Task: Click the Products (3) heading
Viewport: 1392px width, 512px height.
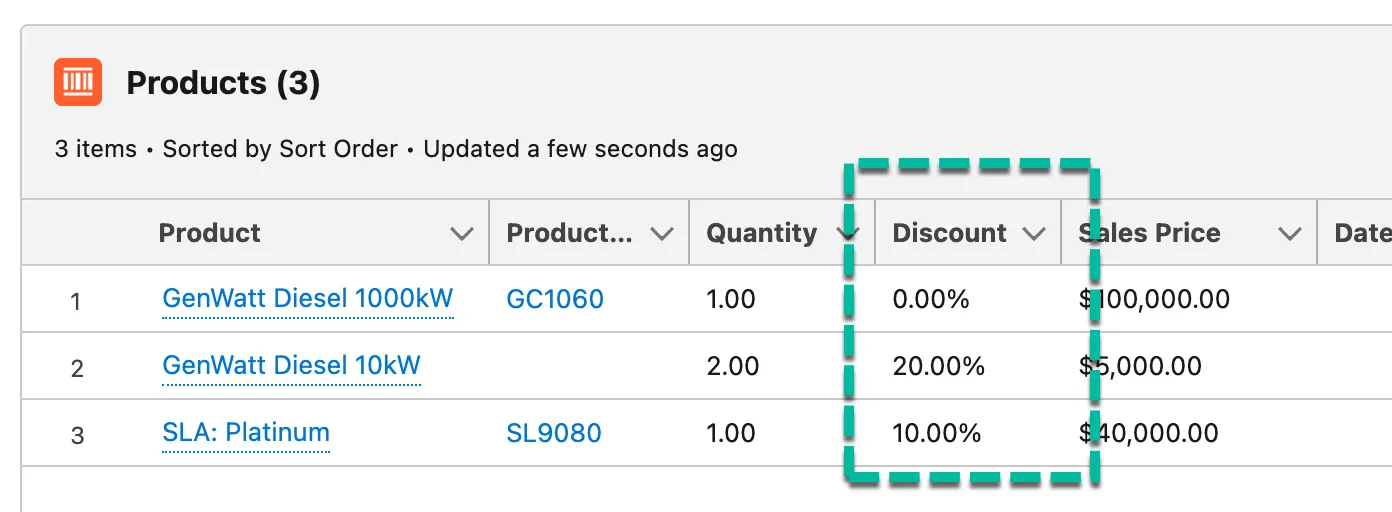Action: 223,83
